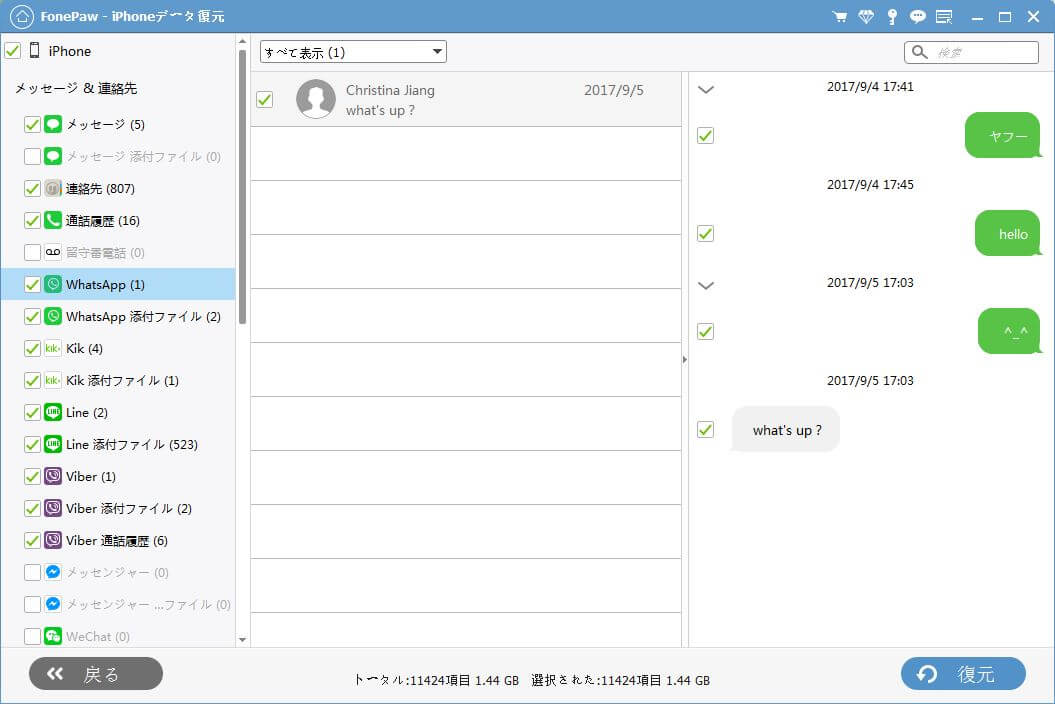1055x704 pixels.
Task: Click the Viber attachments icon
Action: [53, 508]
